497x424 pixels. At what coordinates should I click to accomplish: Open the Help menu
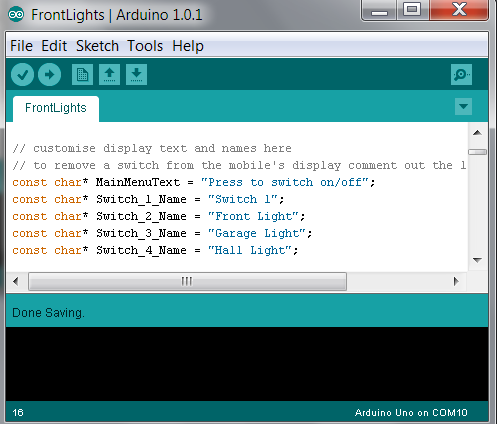click(188, 46)
